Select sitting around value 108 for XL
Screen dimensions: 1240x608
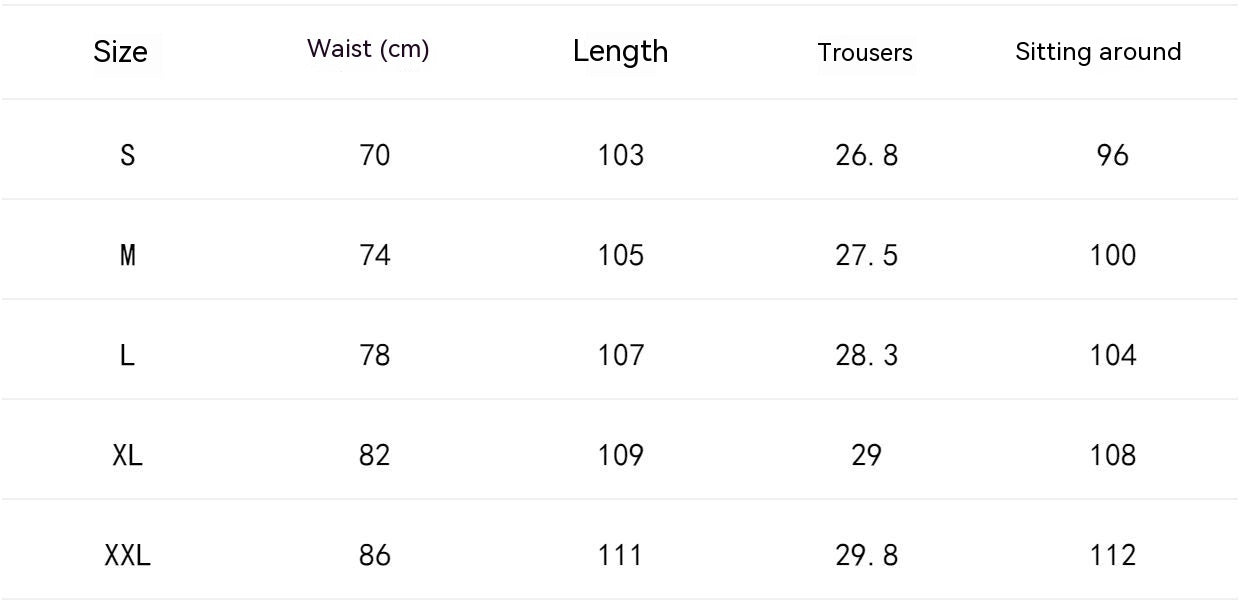tap(1113, 456)
